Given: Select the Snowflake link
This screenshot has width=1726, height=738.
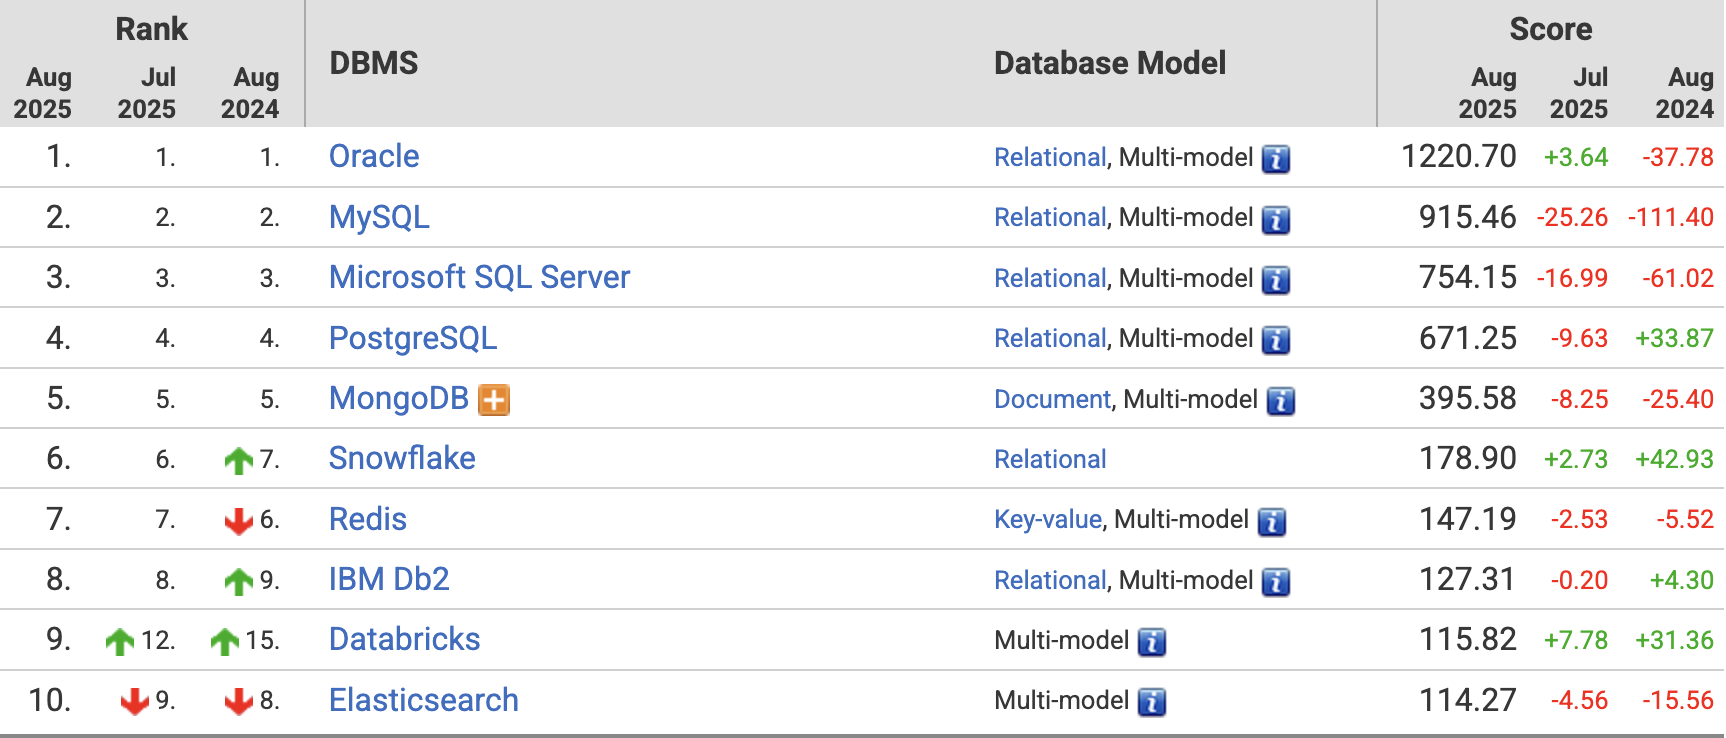Looking at the screenshot, I should (x=402, y=458).
